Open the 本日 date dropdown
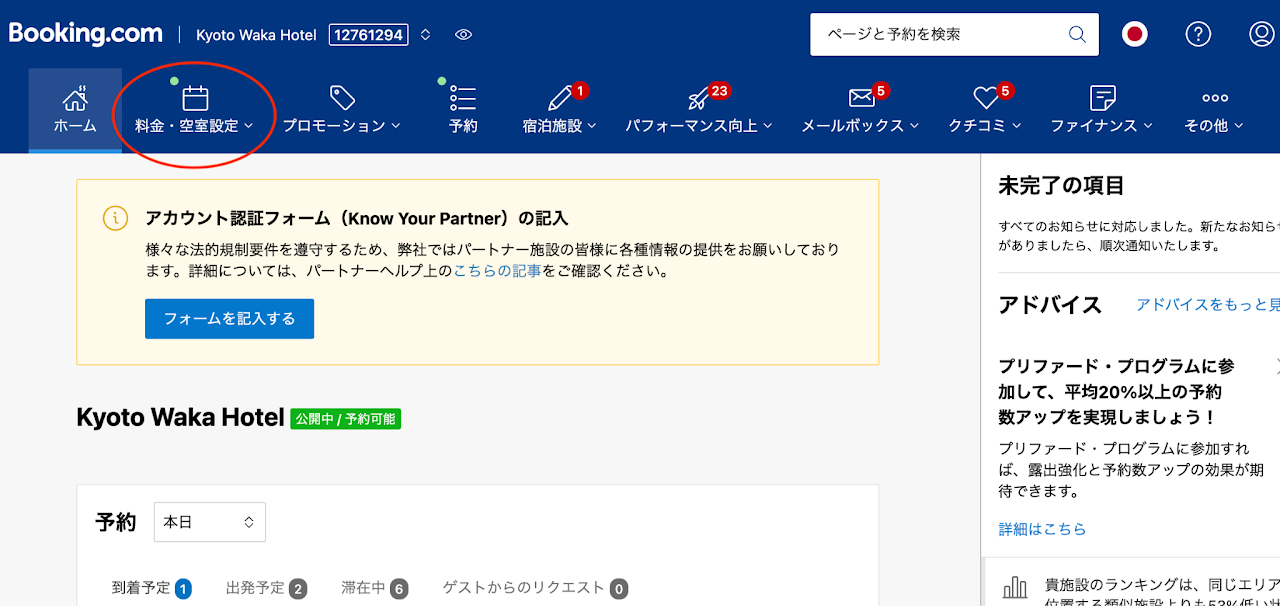Screen dimensions: 1280x606 pos(209,522)
